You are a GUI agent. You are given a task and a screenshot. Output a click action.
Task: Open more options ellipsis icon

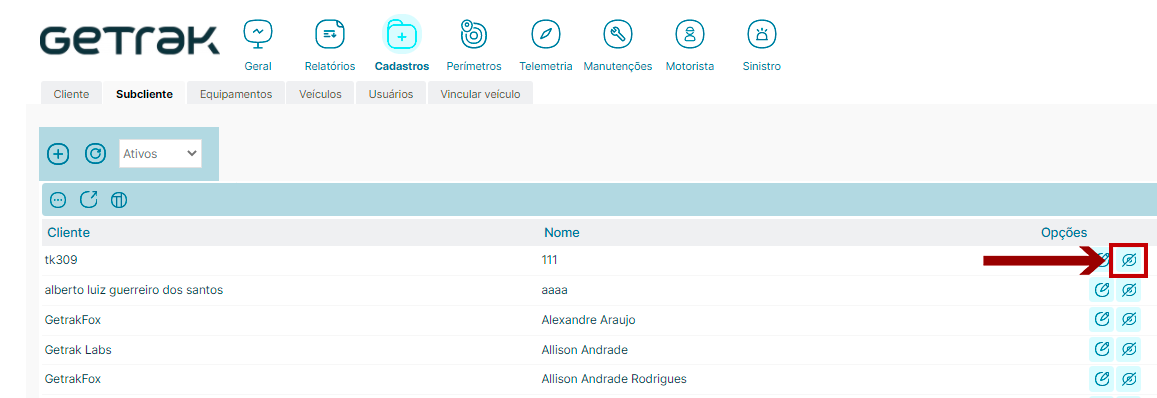tap(58, 199)
